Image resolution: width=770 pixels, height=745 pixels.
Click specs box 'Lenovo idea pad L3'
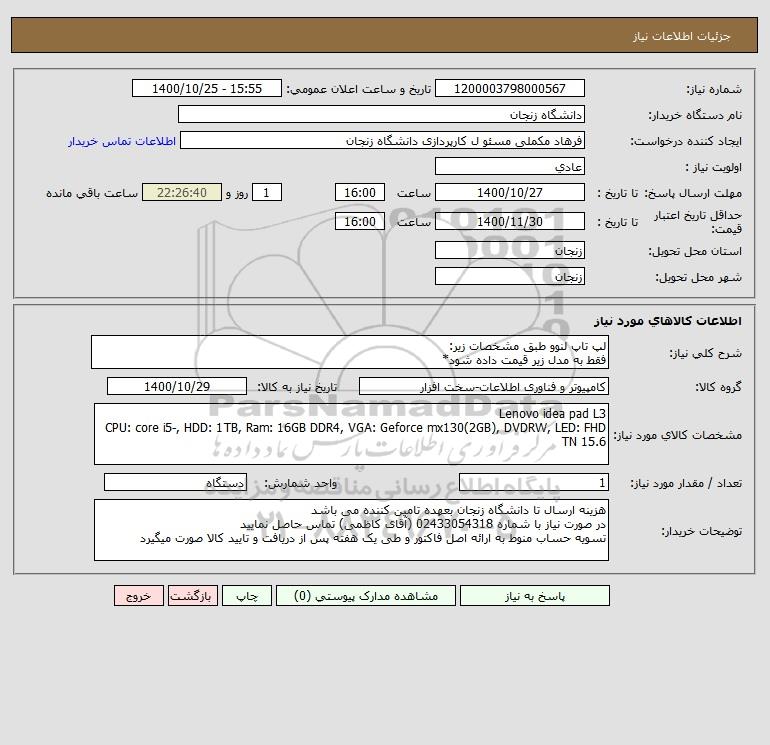351,434
